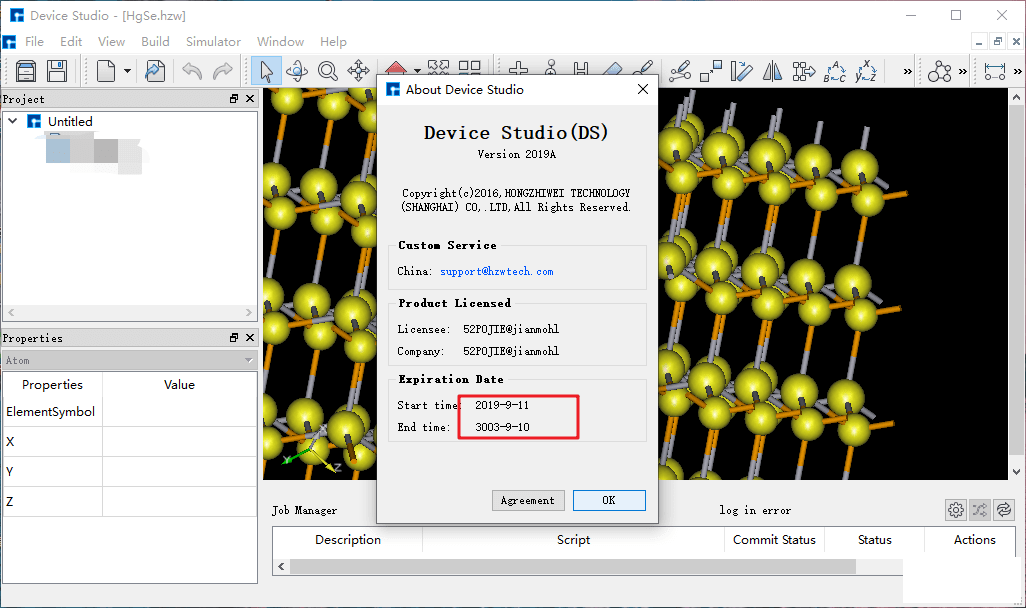The height and width of the screenshot is (608, 1026).
Task: Click the ElementSymbol value cell
Action: coord(179,412)
